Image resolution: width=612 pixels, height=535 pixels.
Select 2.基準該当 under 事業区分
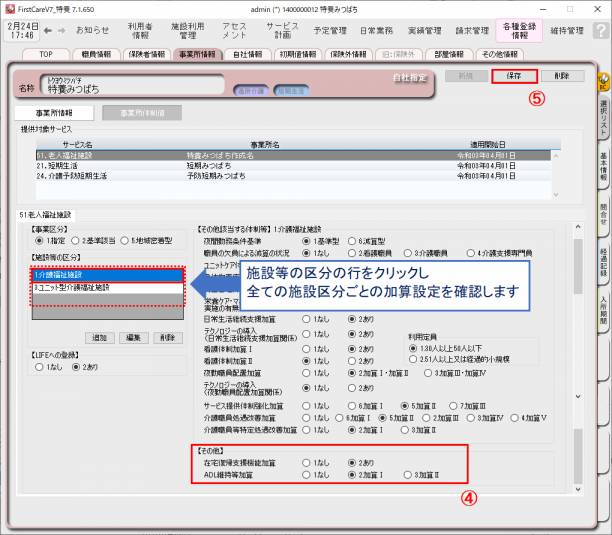pyautogui.click(x=74, y=241)
